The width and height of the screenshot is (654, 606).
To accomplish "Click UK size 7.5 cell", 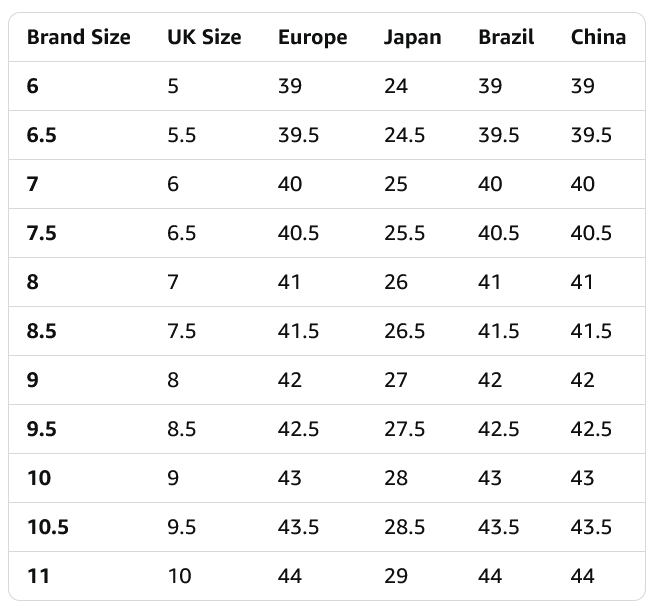I will pyautogui.click(x=181, y=331).
